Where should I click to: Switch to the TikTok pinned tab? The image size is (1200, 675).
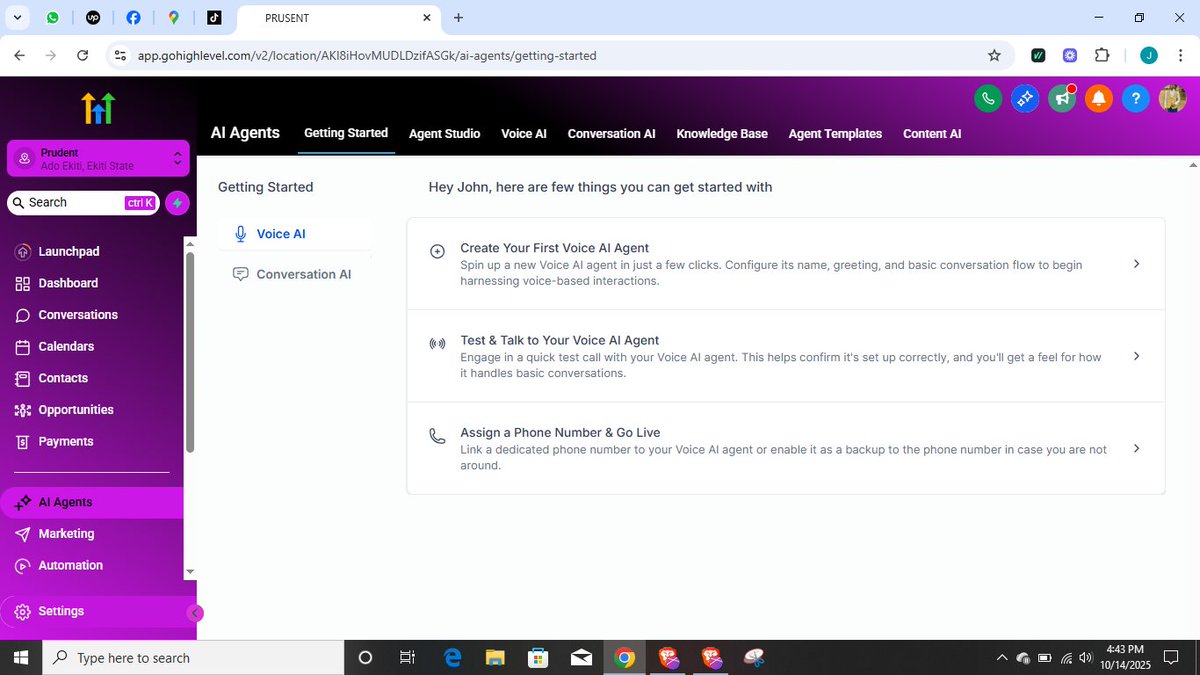click(214, 18)
